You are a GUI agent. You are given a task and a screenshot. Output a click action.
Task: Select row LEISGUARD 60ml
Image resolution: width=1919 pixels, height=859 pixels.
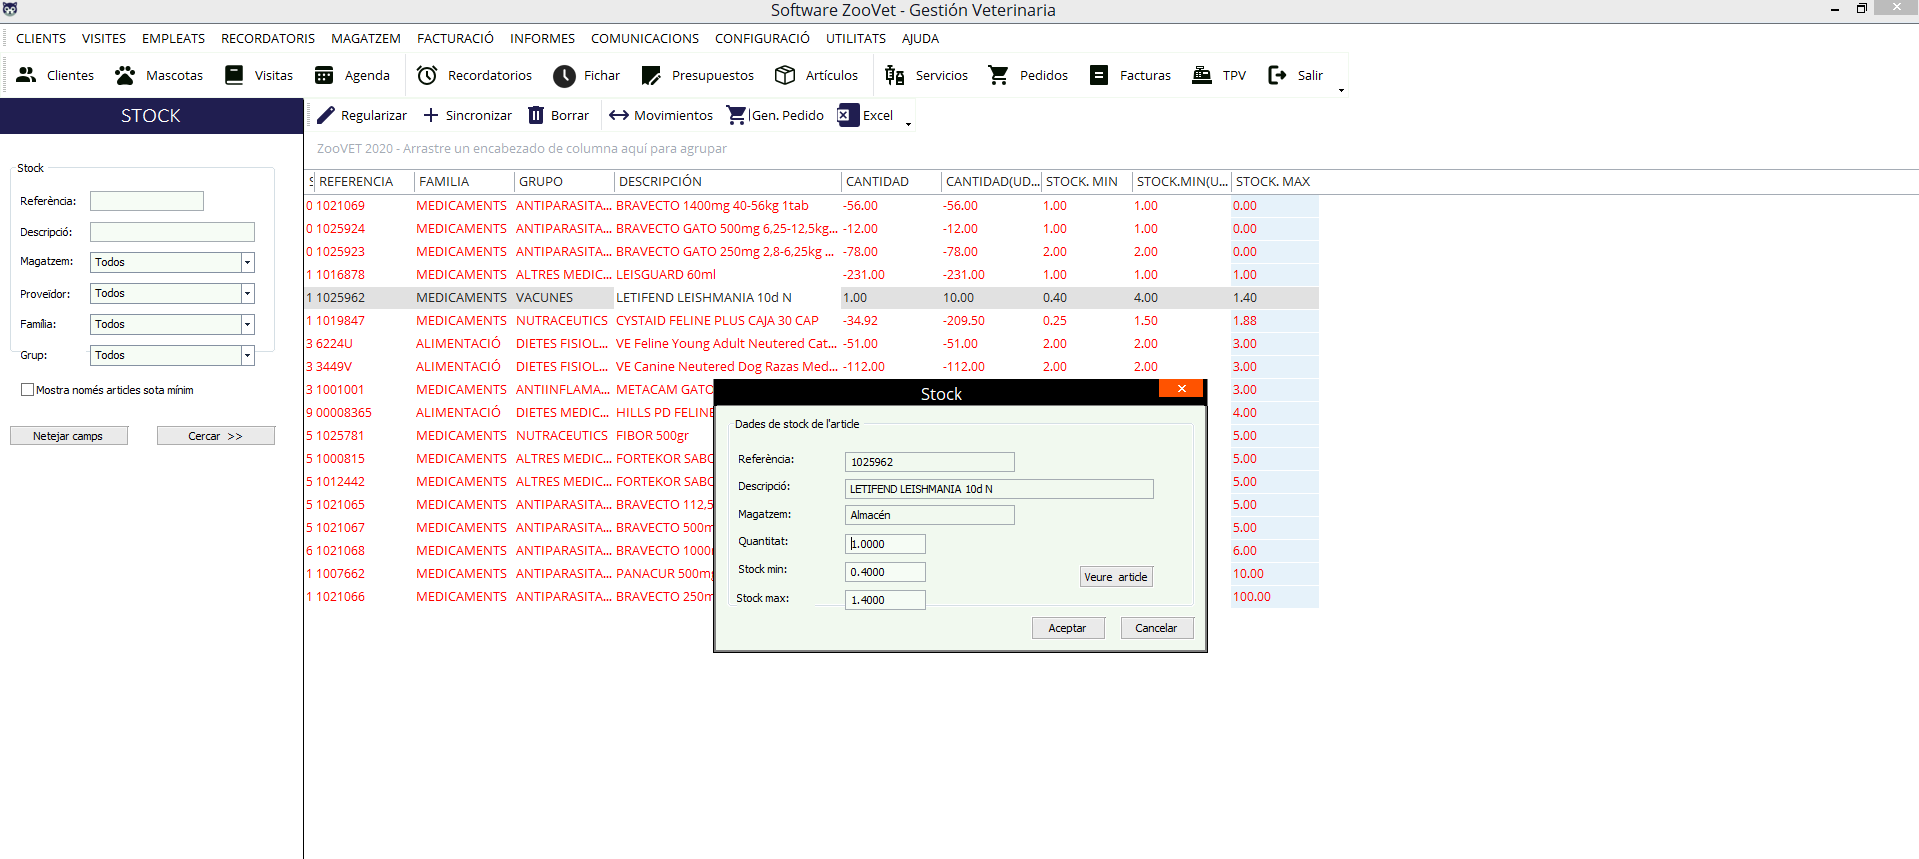pyautogui.click(x=811, y=275)
